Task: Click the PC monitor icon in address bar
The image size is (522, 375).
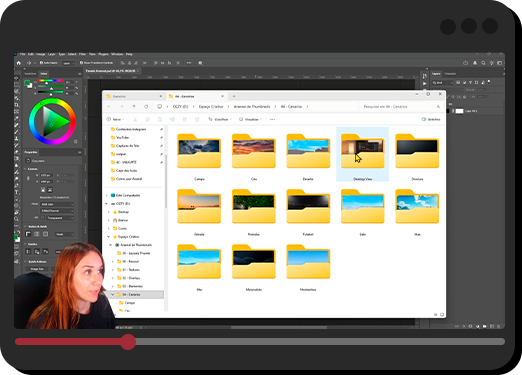Action: tap(159, 107)
